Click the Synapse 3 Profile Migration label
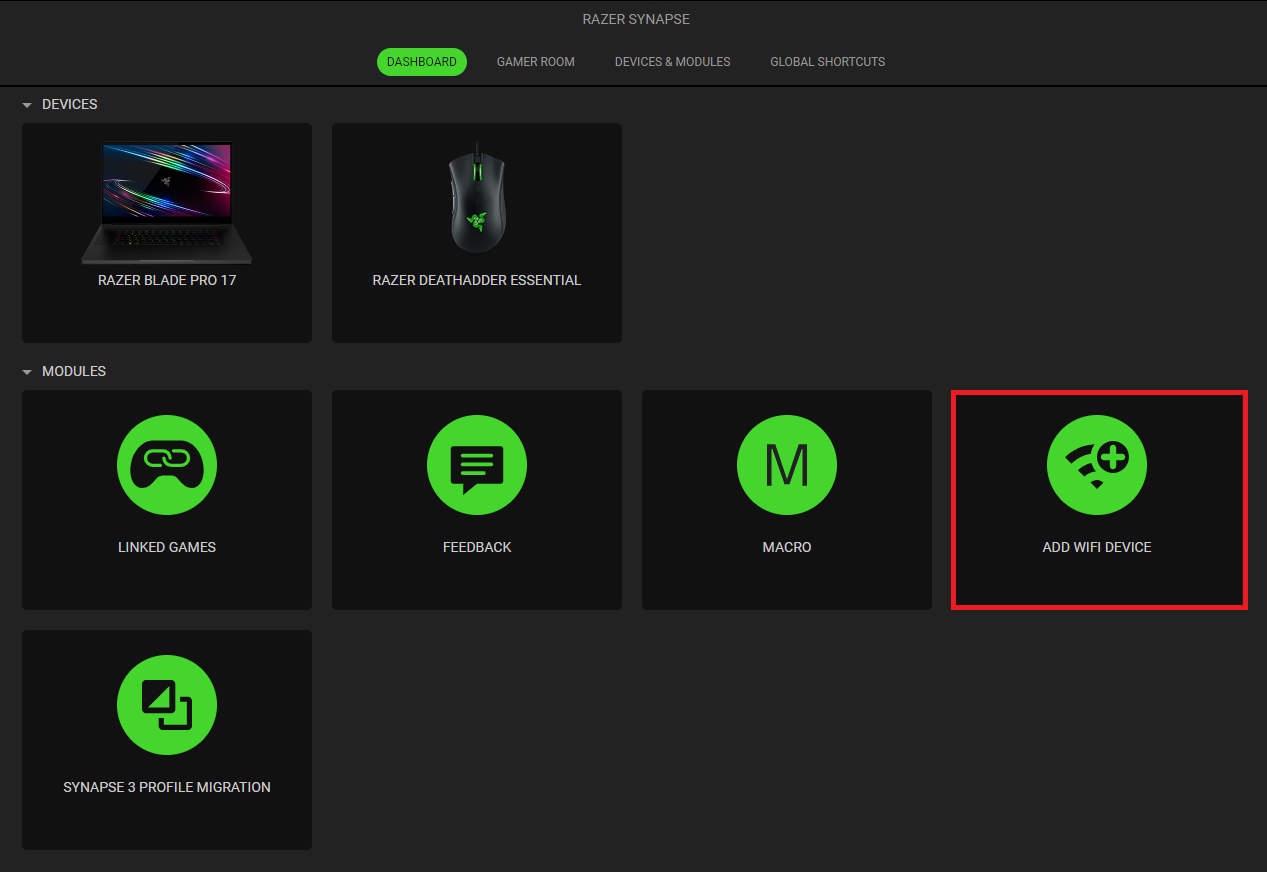Viewport: 1267px width, 872px height. 167,787
